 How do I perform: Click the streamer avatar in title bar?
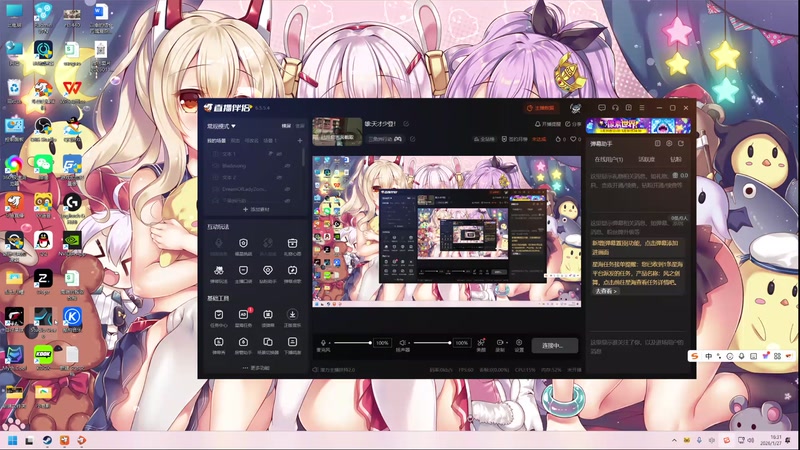(576, 108)
